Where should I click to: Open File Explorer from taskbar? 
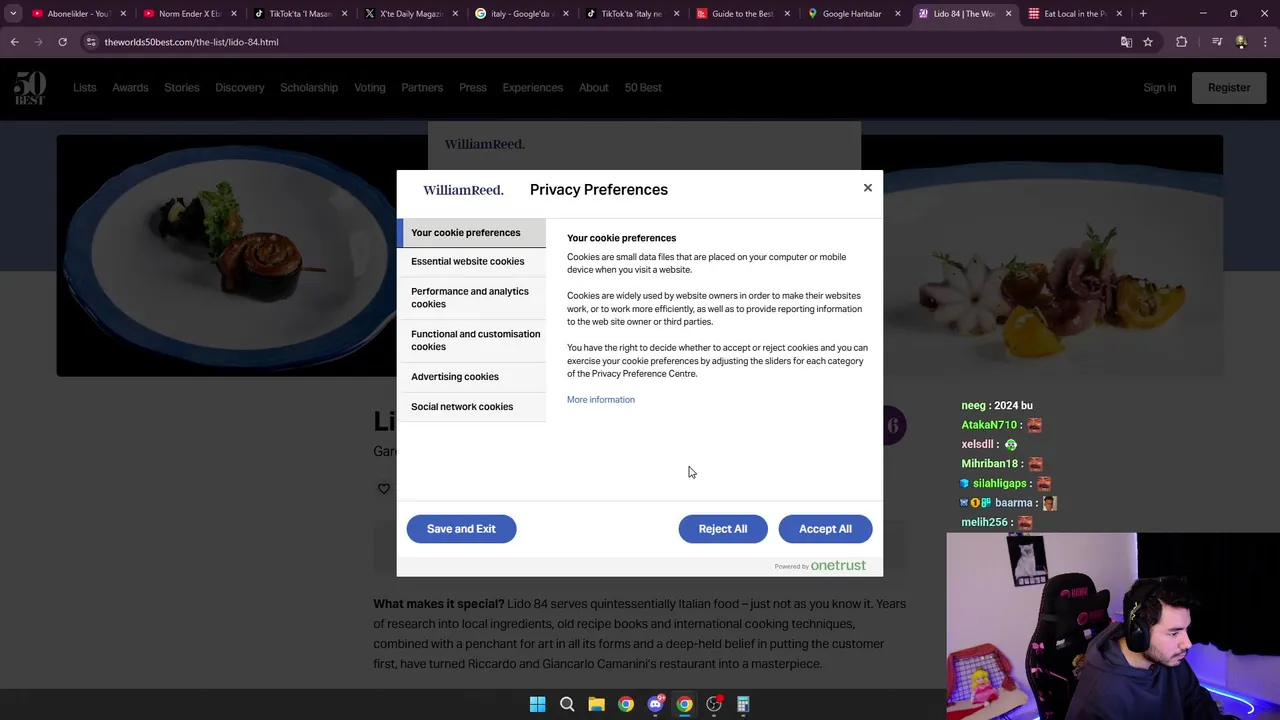click(596, 704)
